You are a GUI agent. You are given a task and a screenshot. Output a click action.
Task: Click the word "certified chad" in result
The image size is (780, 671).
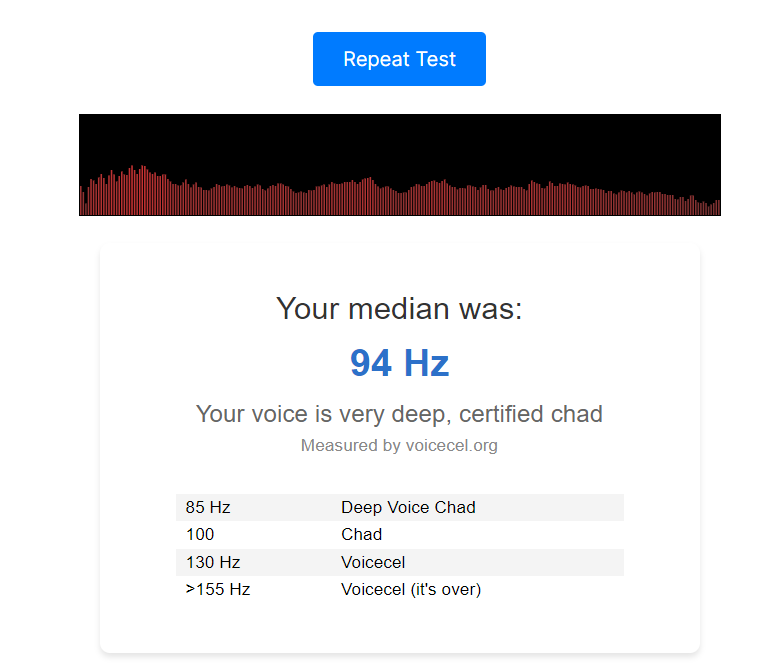(531, 414)
